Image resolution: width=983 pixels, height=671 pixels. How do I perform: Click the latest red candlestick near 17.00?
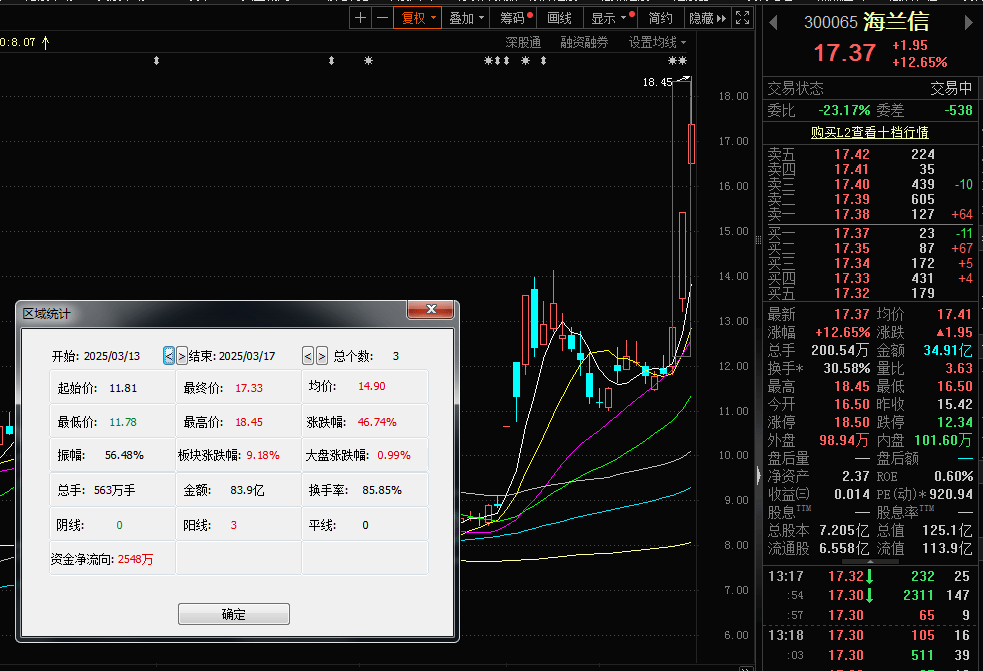coord(691,144)
